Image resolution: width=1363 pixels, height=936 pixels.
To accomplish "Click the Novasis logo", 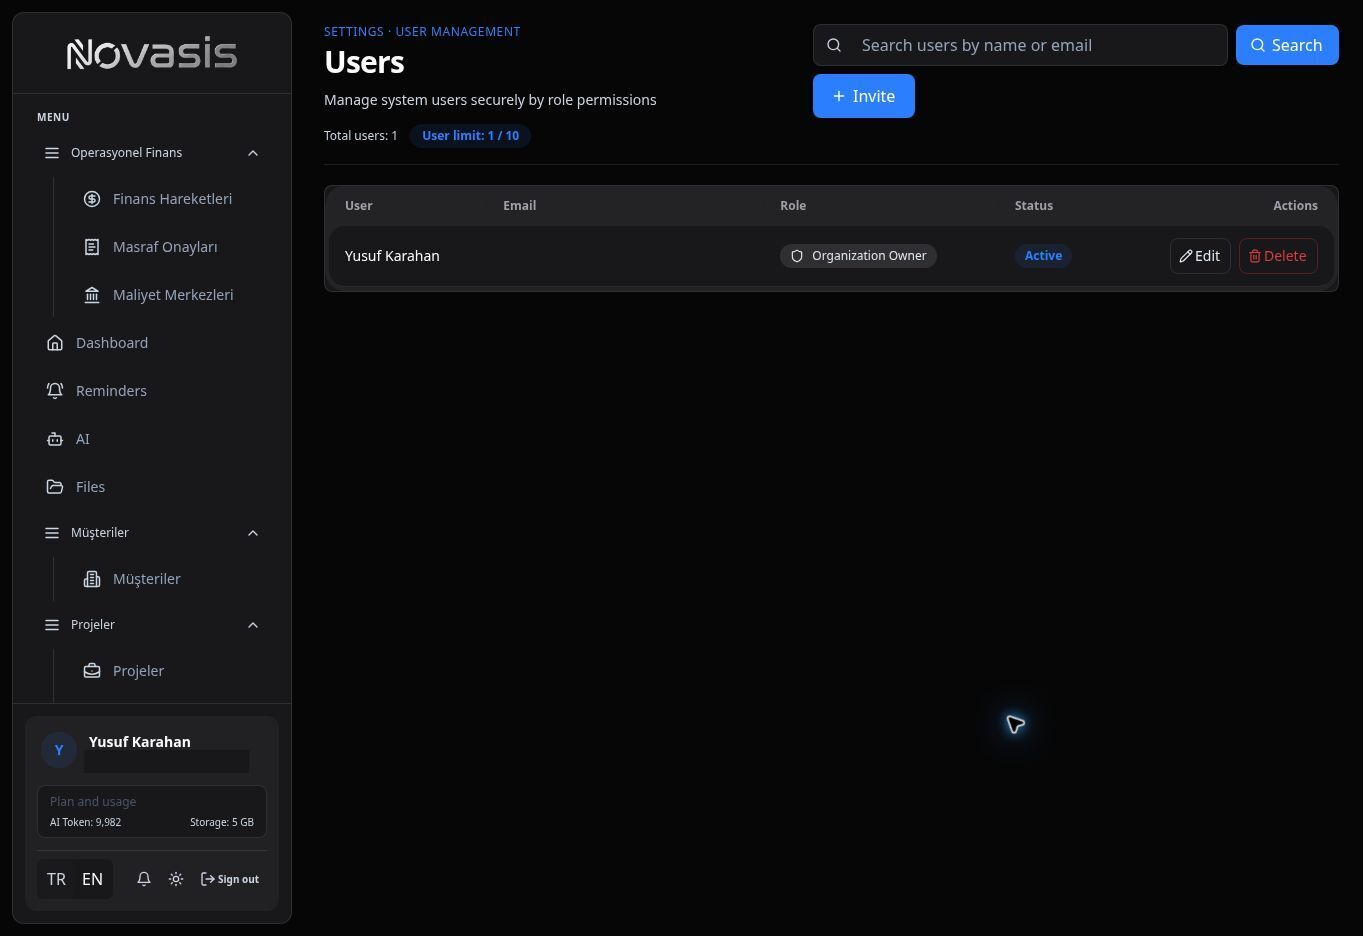I will coord(152,54).
